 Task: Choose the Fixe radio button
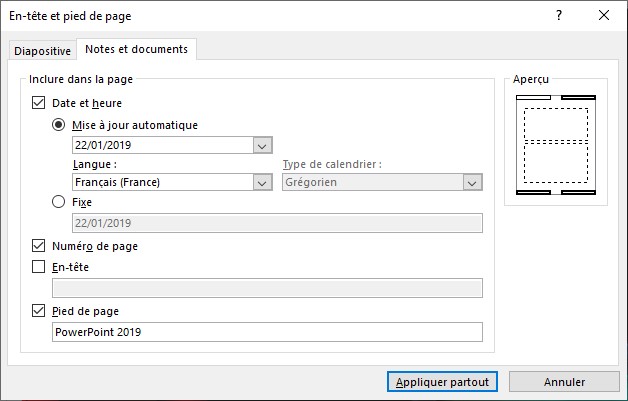coord(59,202)
